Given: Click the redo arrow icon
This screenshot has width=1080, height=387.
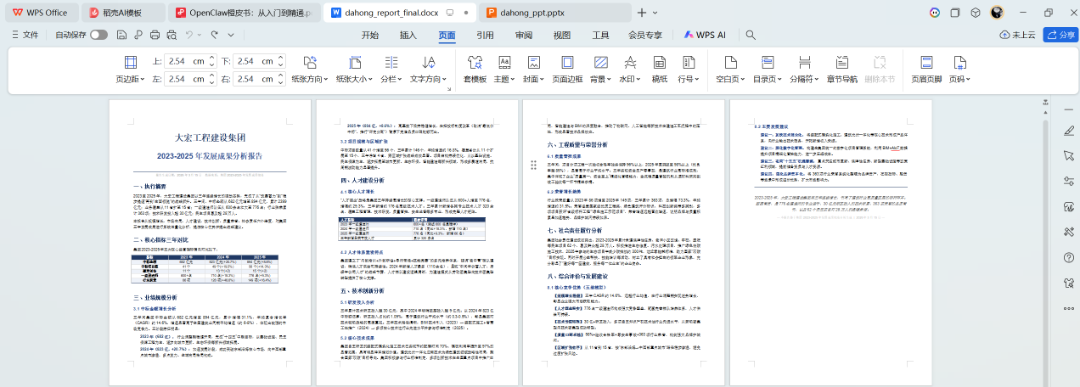Looking at the screenshot, I should click(214, 34).
